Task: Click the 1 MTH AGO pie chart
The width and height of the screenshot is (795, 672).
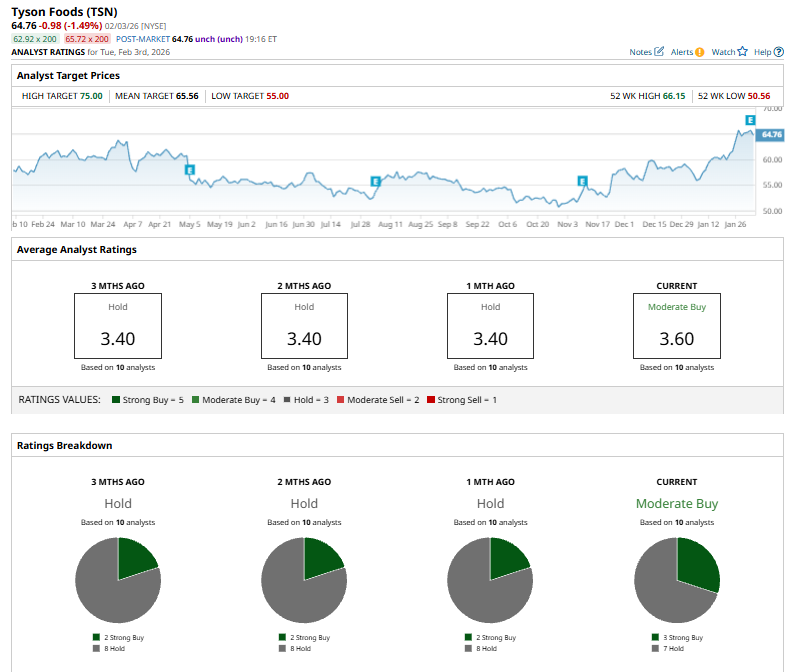Action: tap(490, 580)
